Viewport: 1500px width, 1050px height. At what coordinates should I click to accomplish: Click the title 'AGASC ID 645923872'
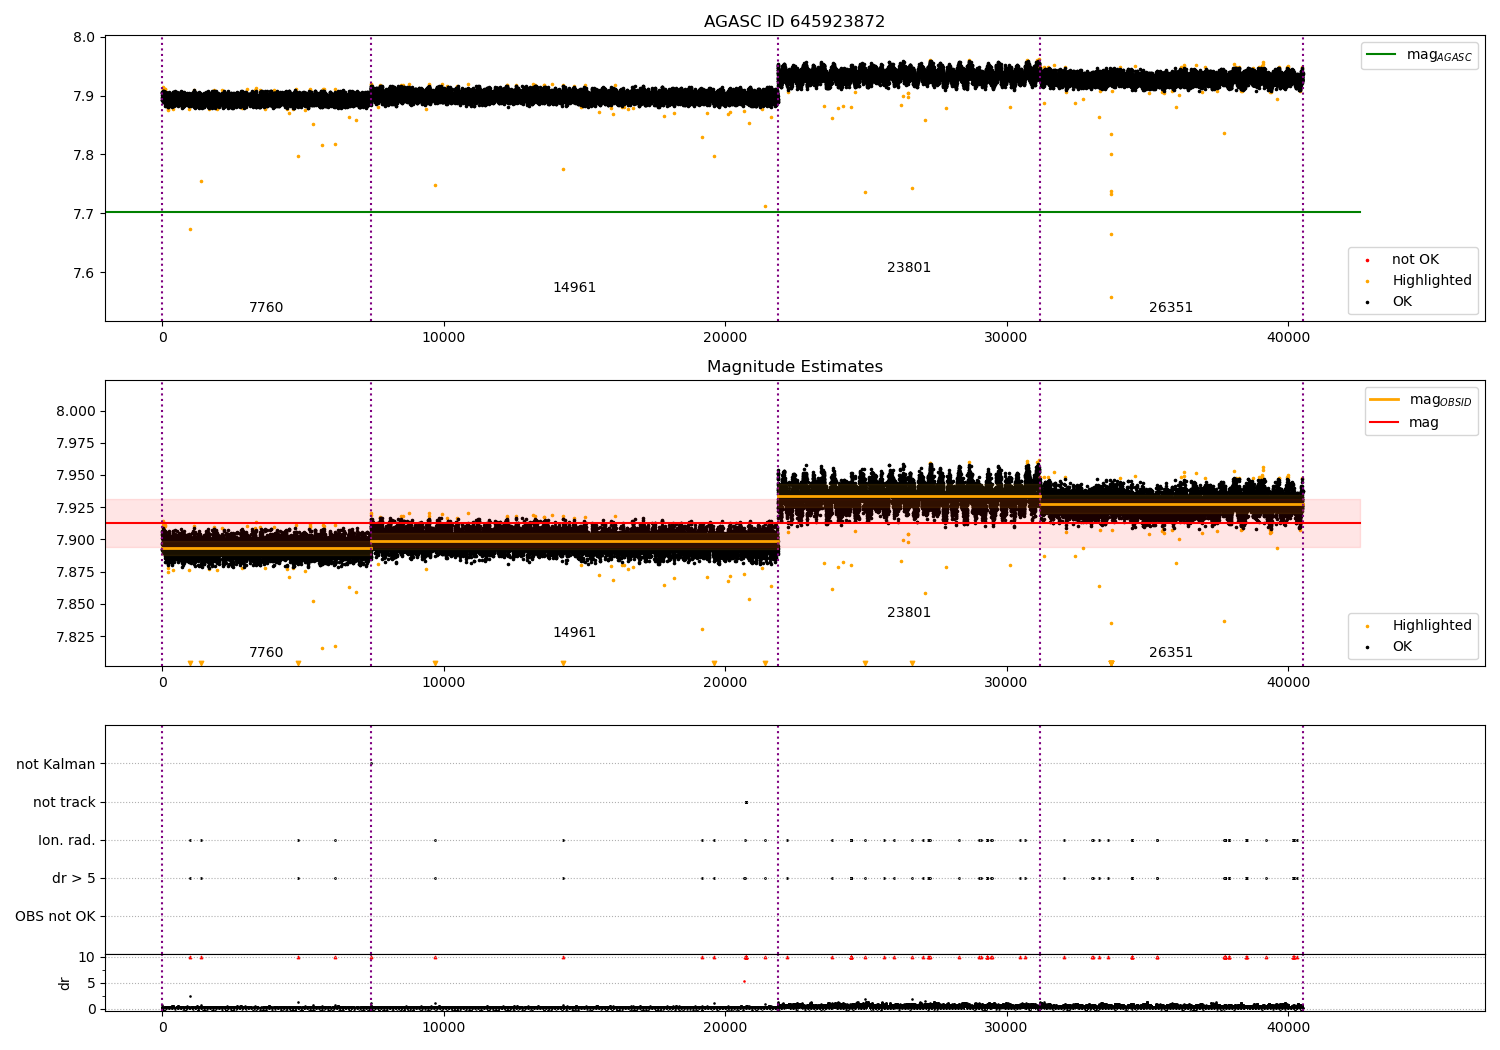(794, 22)
